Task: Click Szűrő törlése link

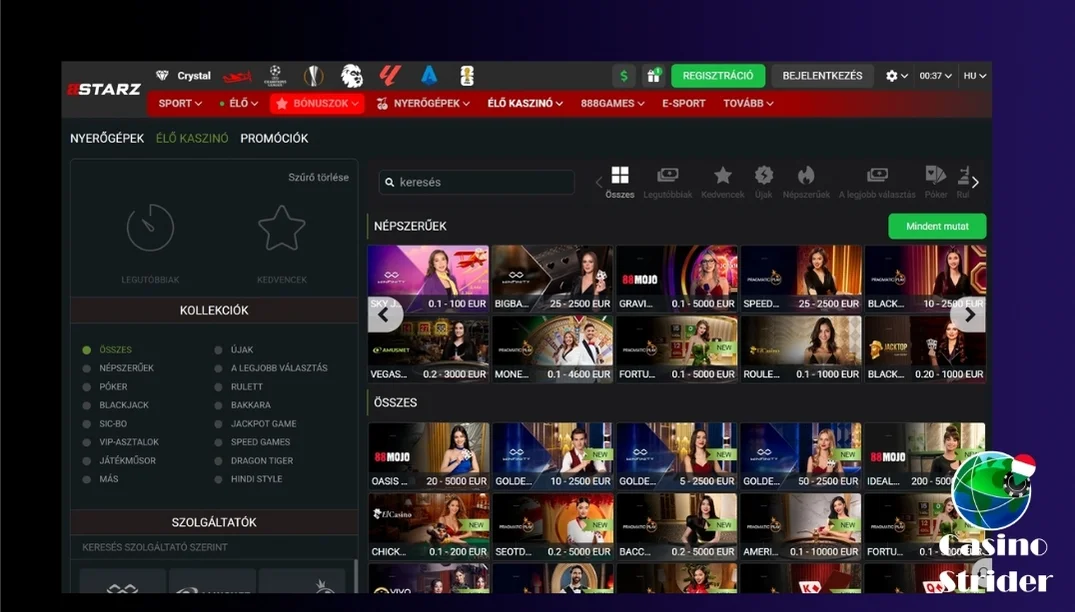Action: pos(318,178)
